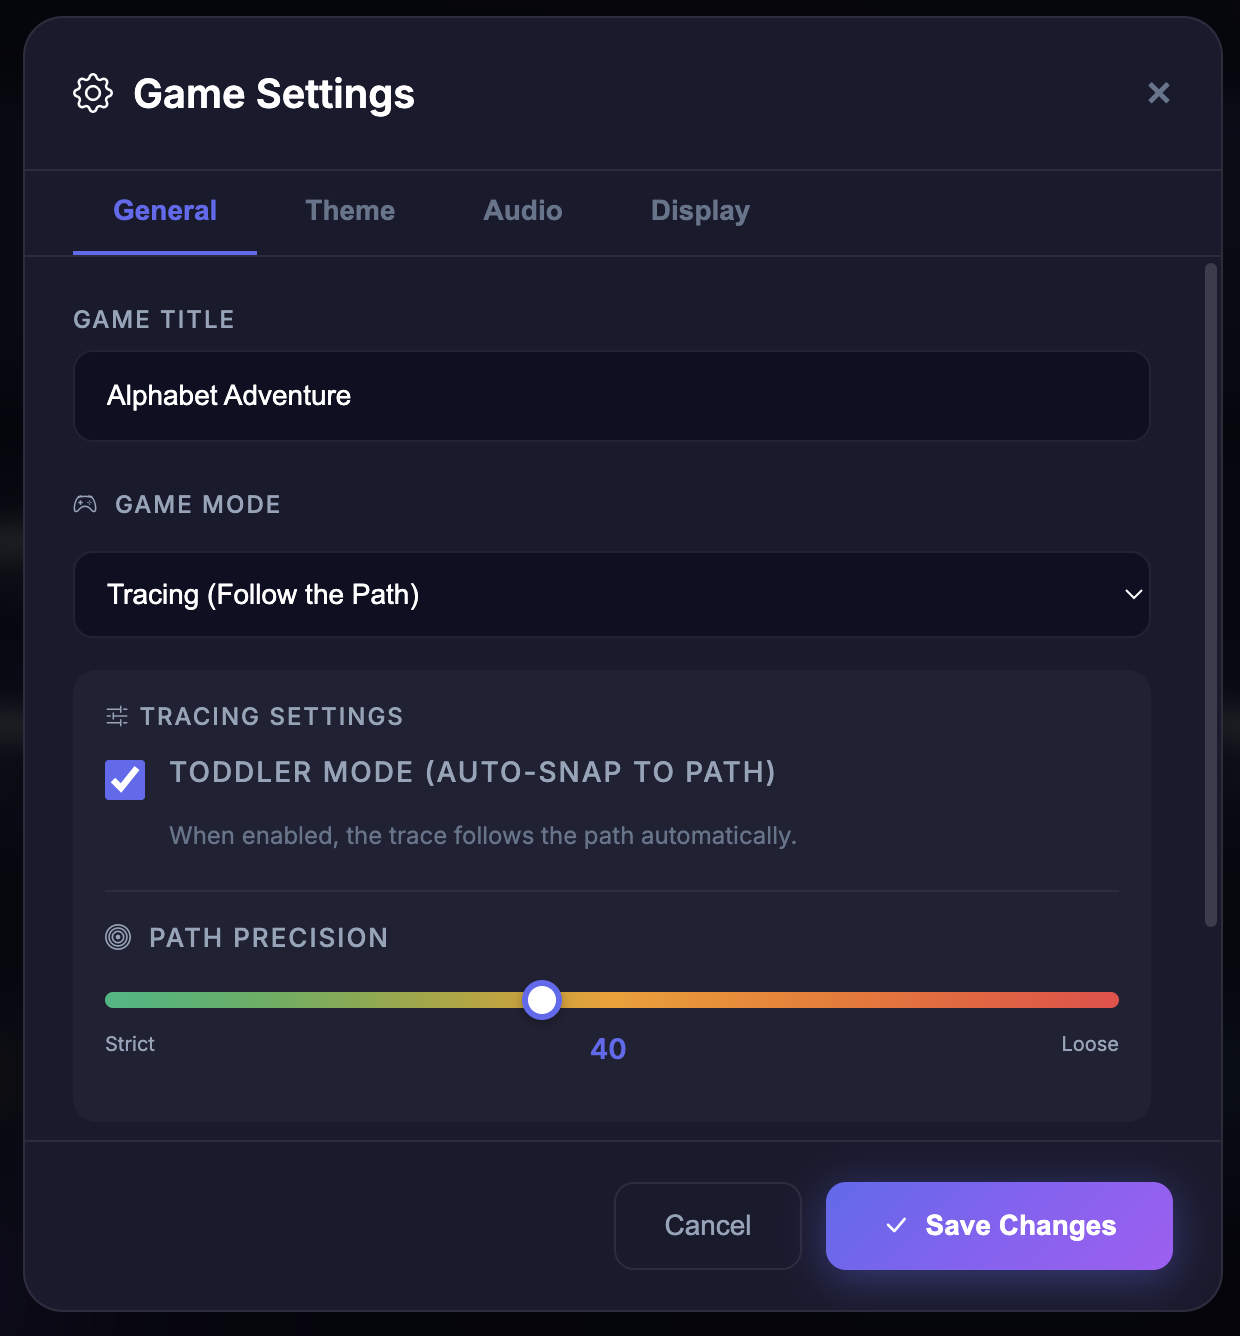The height and width of the screenshot is (1336, 1240).
Task: Click the Path Precision slider handle
Action: click(x=541, y=999)
